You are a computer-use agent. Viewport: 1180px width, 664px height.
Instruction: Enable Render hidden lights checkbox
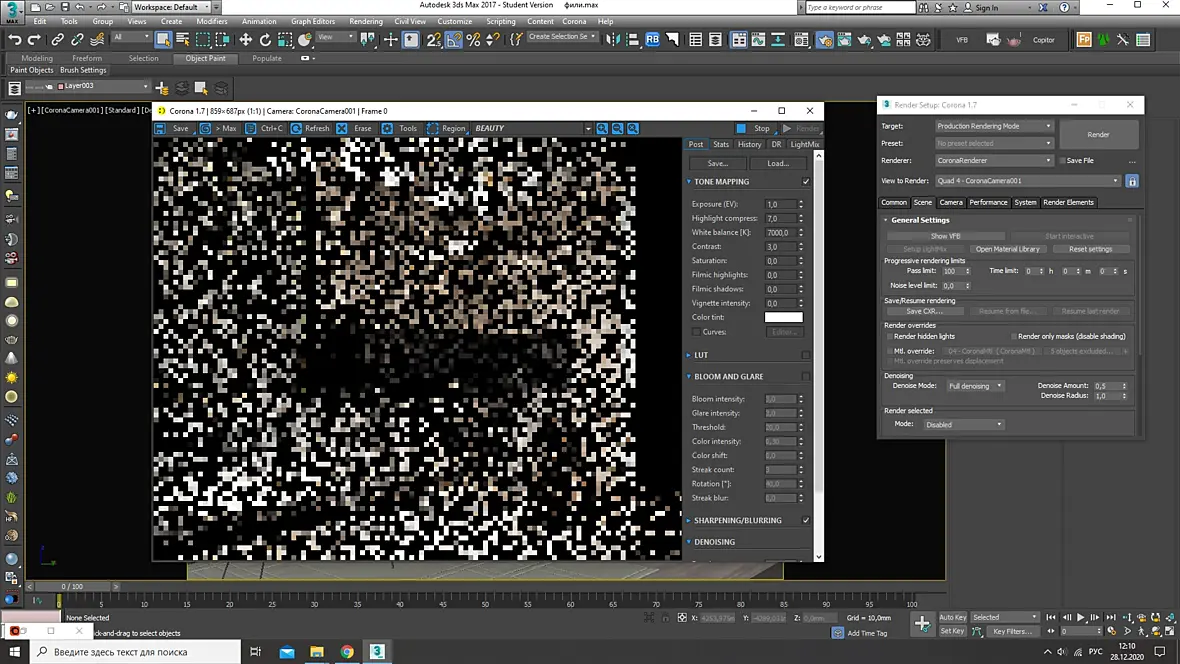click(890, 337)
